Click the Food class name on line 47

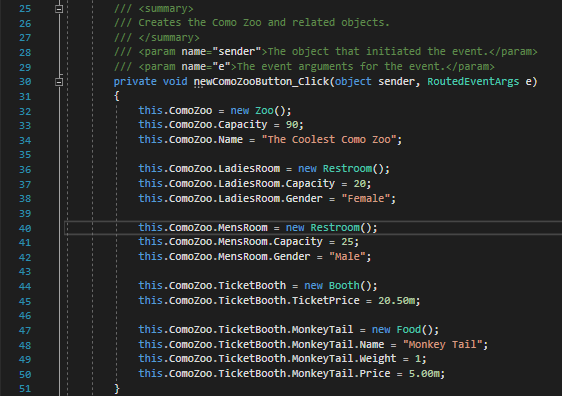pyautogui.click(x=409, y=330)
